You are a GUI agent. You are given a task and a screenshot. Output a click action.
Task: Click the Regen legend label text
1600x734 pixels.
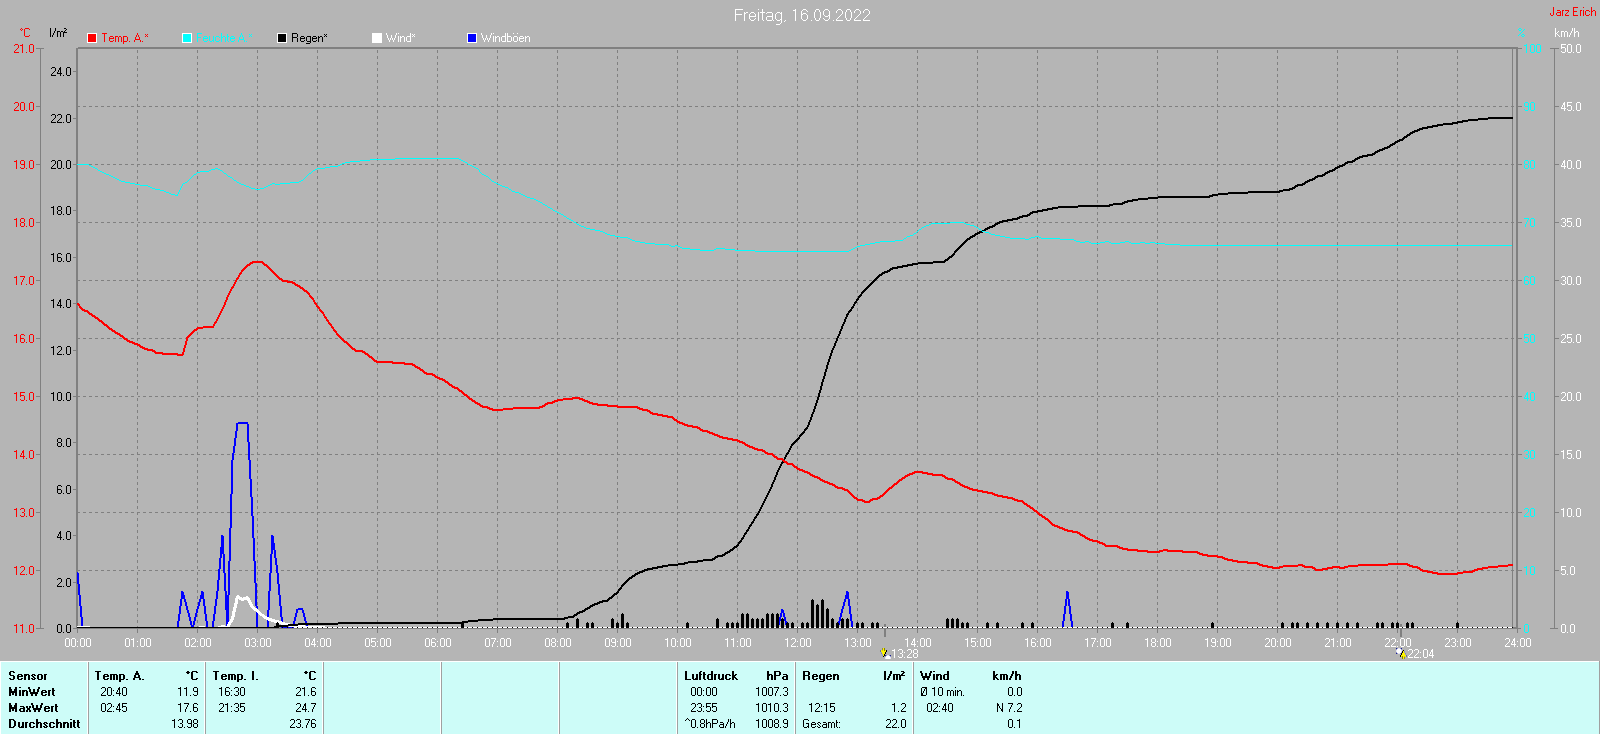click(309, 38)
